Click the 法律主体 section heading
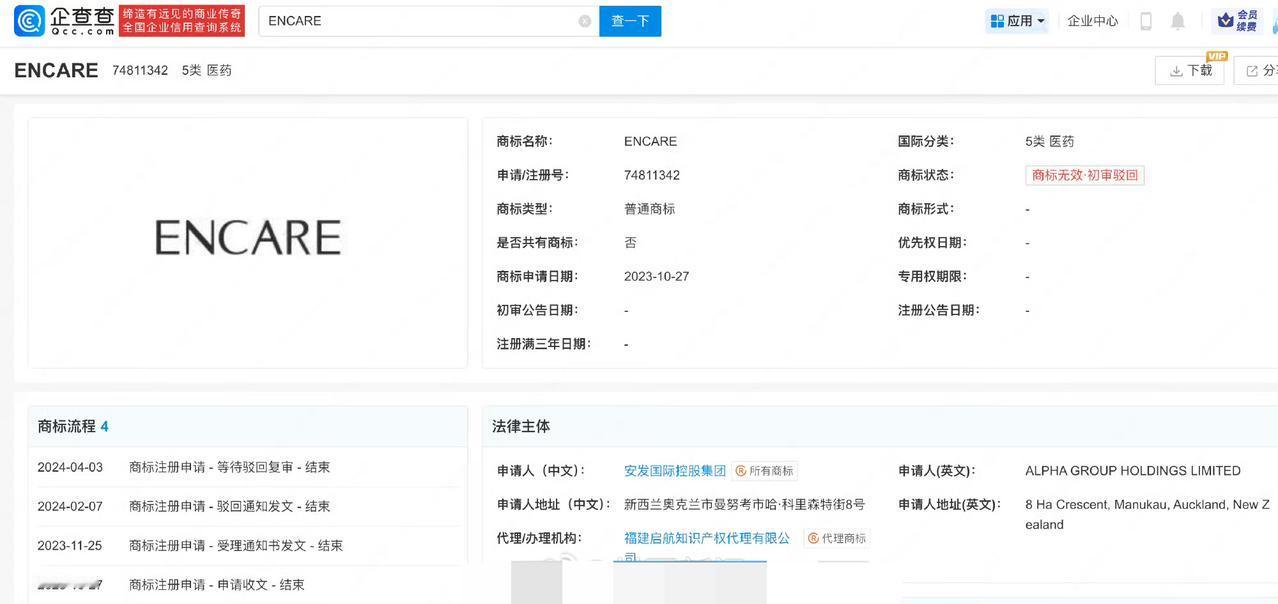Screen dimensions: 1278x604 521,426
